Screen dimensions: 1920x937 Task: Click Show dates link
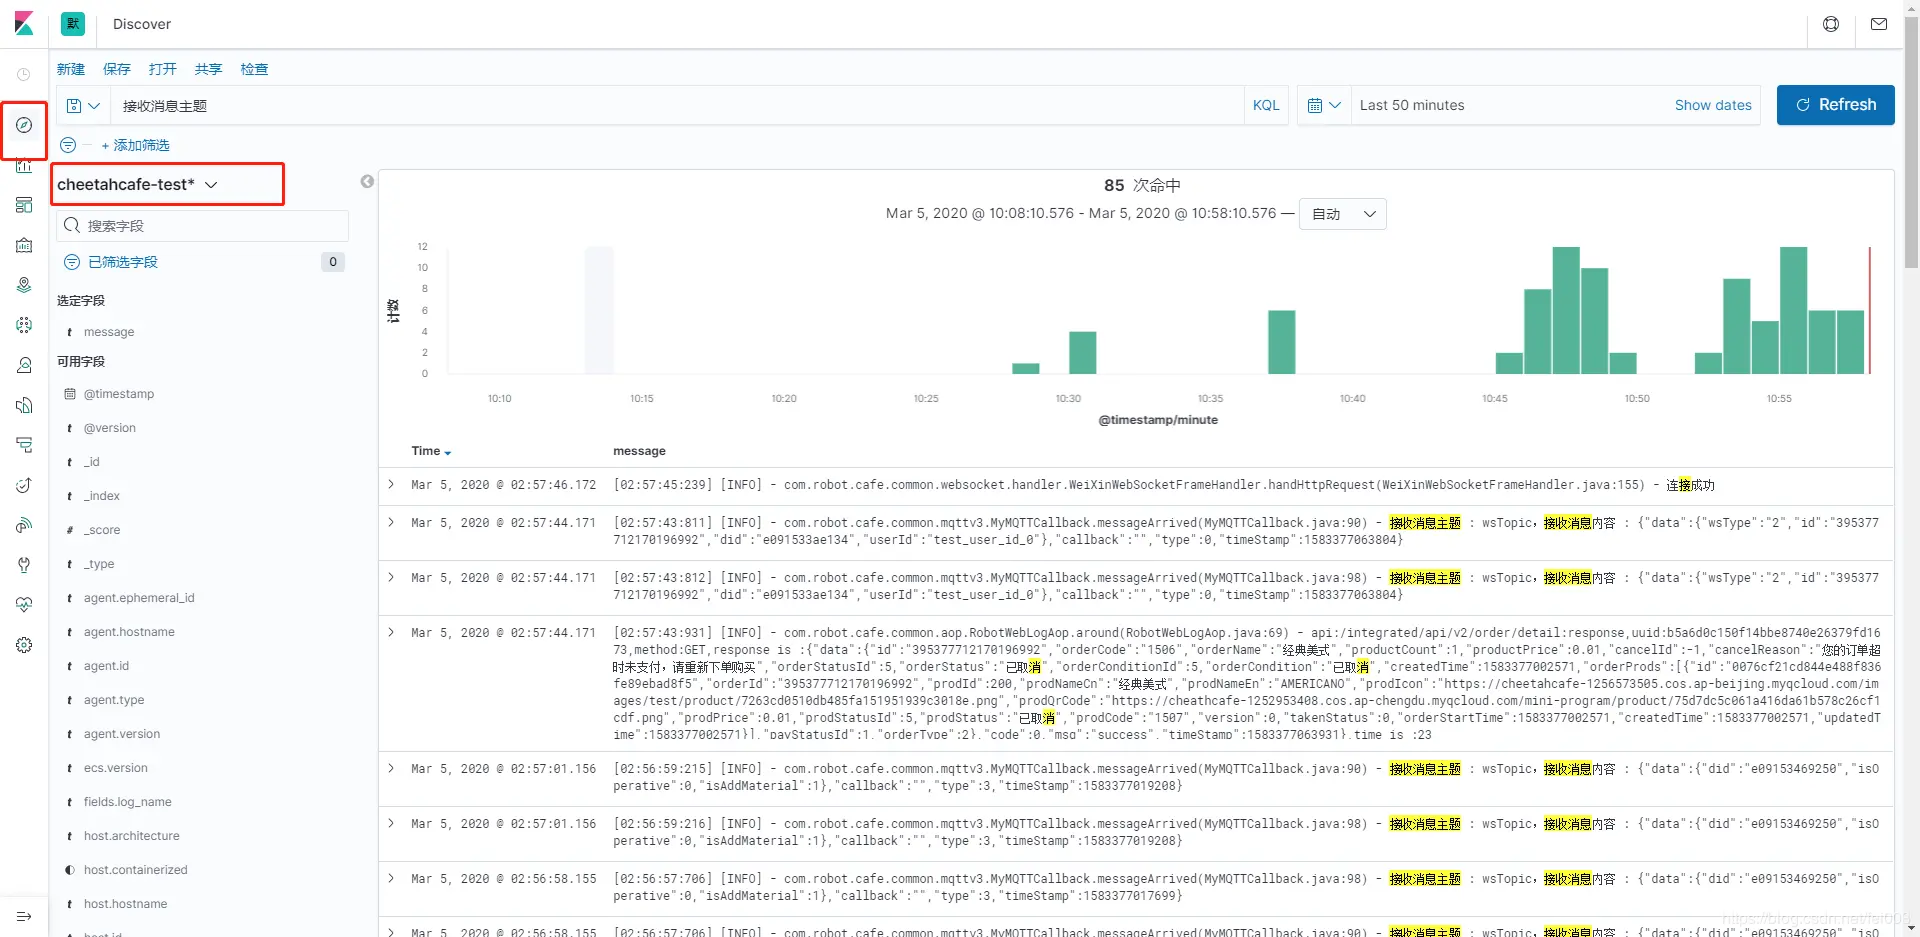1713,105
